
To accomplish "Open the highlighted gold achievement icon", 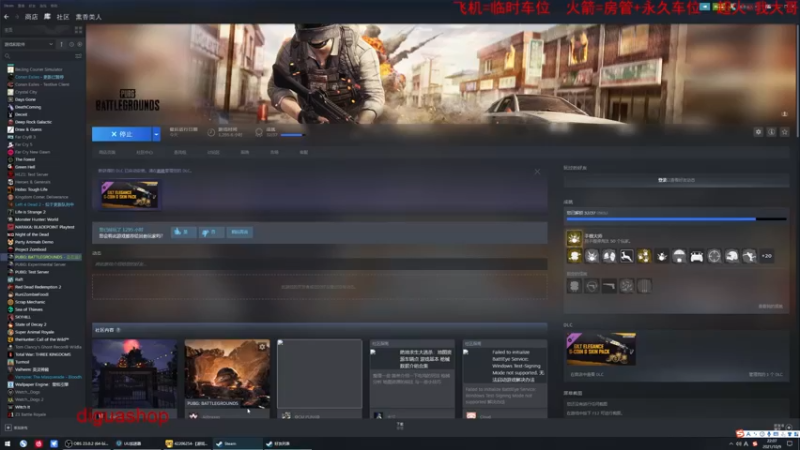I will (574, 238).
